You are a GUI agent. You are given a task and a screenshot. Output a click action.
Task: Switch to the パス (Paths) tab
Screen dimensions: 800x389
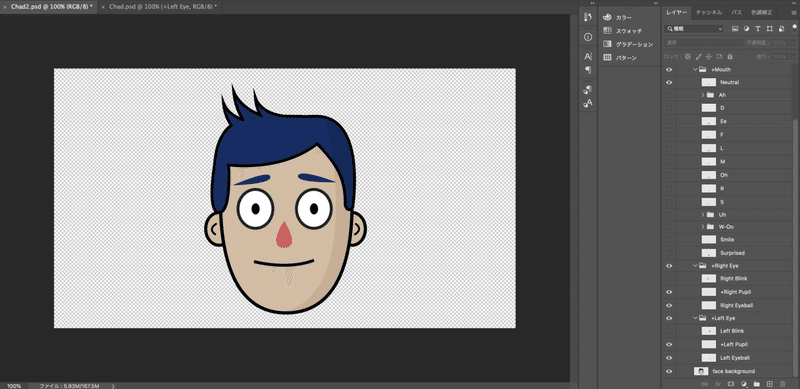(x=736, y=12)
